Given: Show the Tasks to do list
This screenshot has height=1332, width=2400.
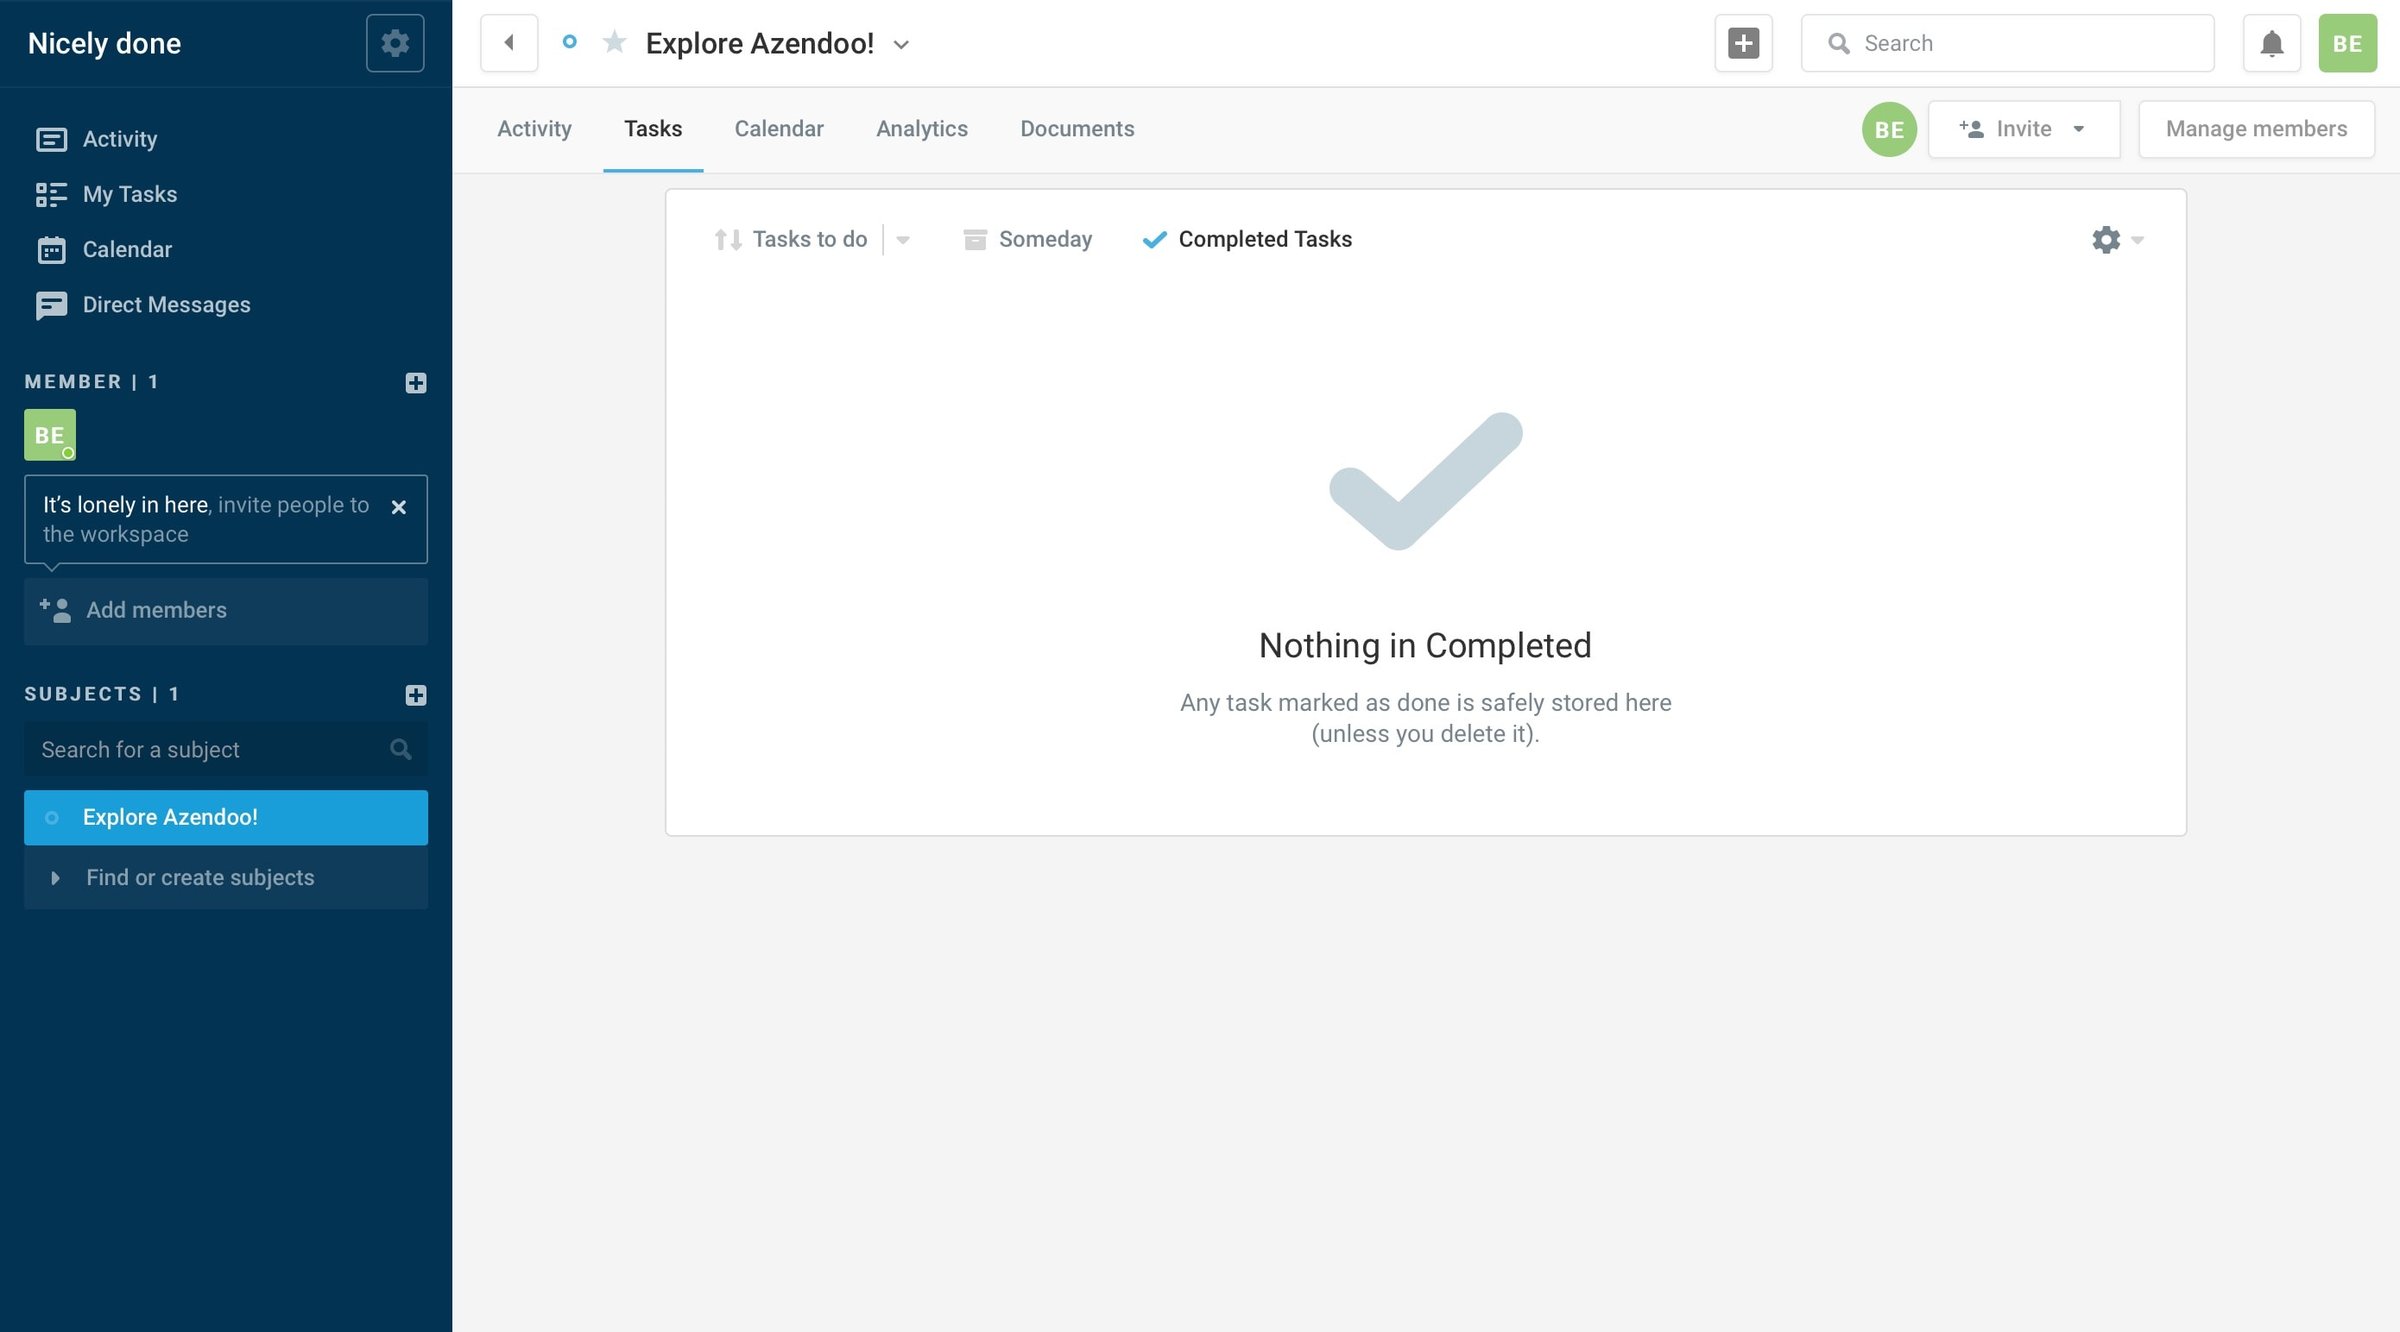Looking at the screenshot, I should [x=791, y=239].
